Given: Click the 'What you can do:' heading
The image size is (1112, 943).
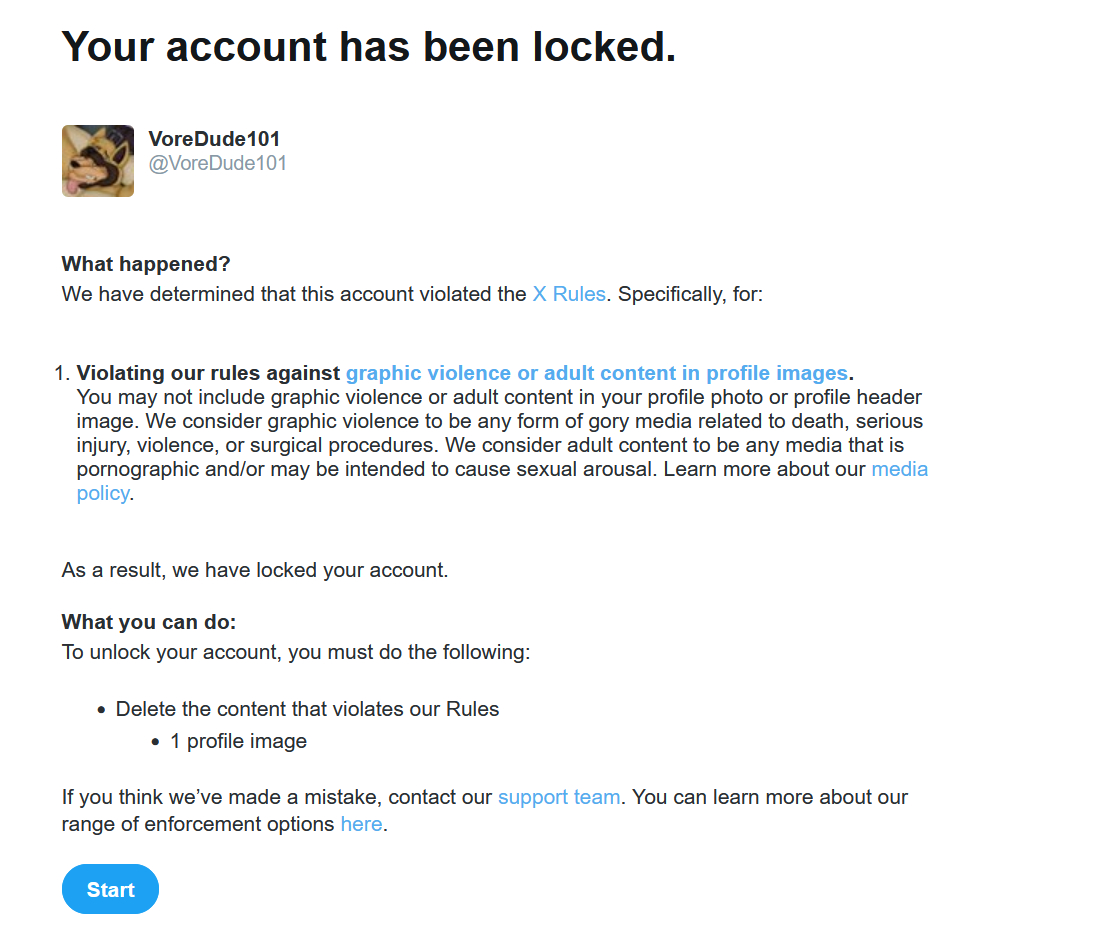Looking at the screenshot, I should point(149,622).
